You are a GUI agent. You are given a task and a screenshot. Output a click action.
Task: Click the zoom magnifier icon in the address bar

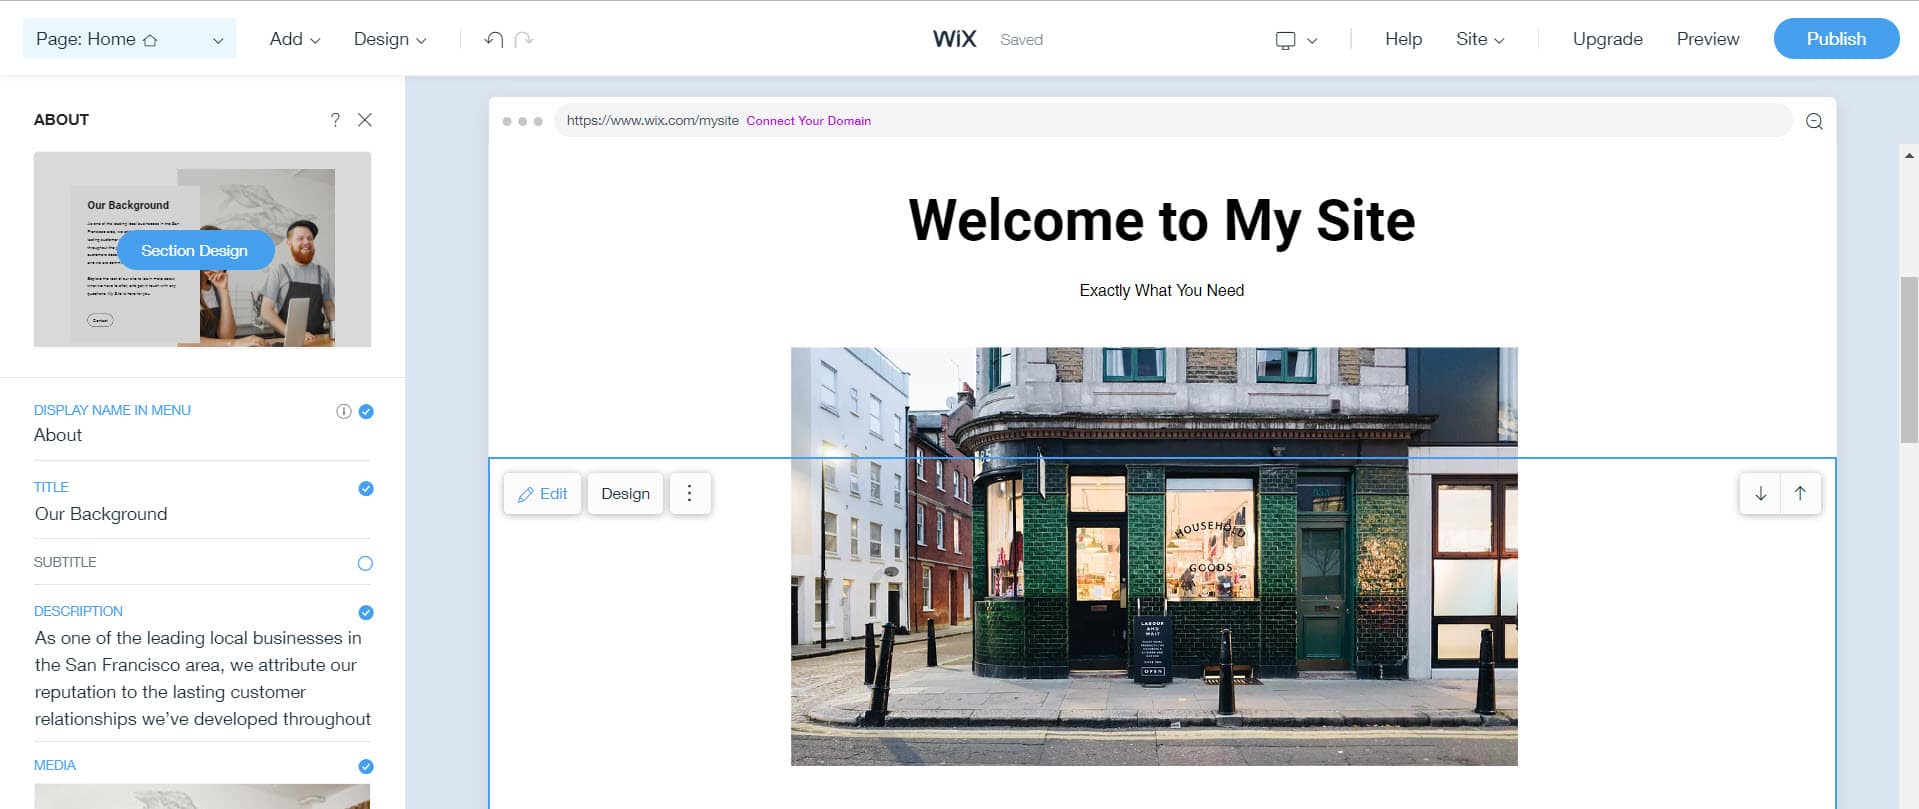[1814, 121]
